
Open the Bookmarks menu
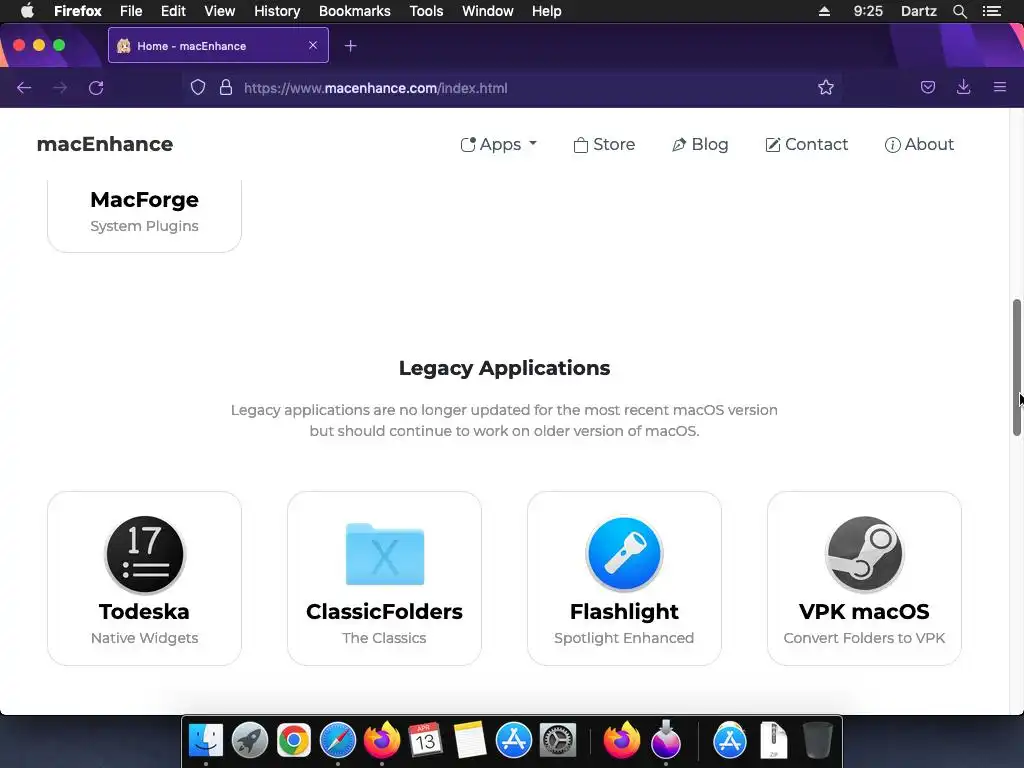point(355,11)
